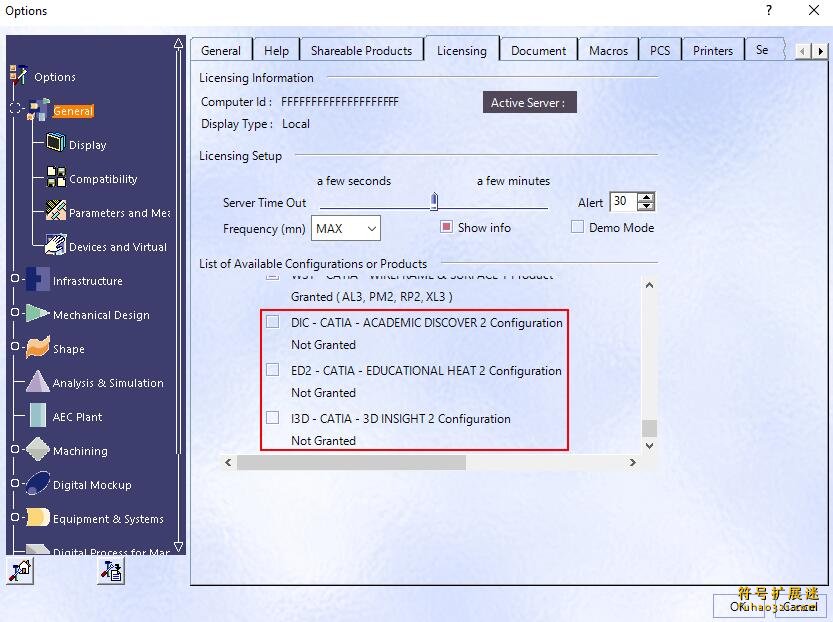This screenshot has height=622, width=833.
Task: Click the options tree scroll up arrow
Action: 178,45
